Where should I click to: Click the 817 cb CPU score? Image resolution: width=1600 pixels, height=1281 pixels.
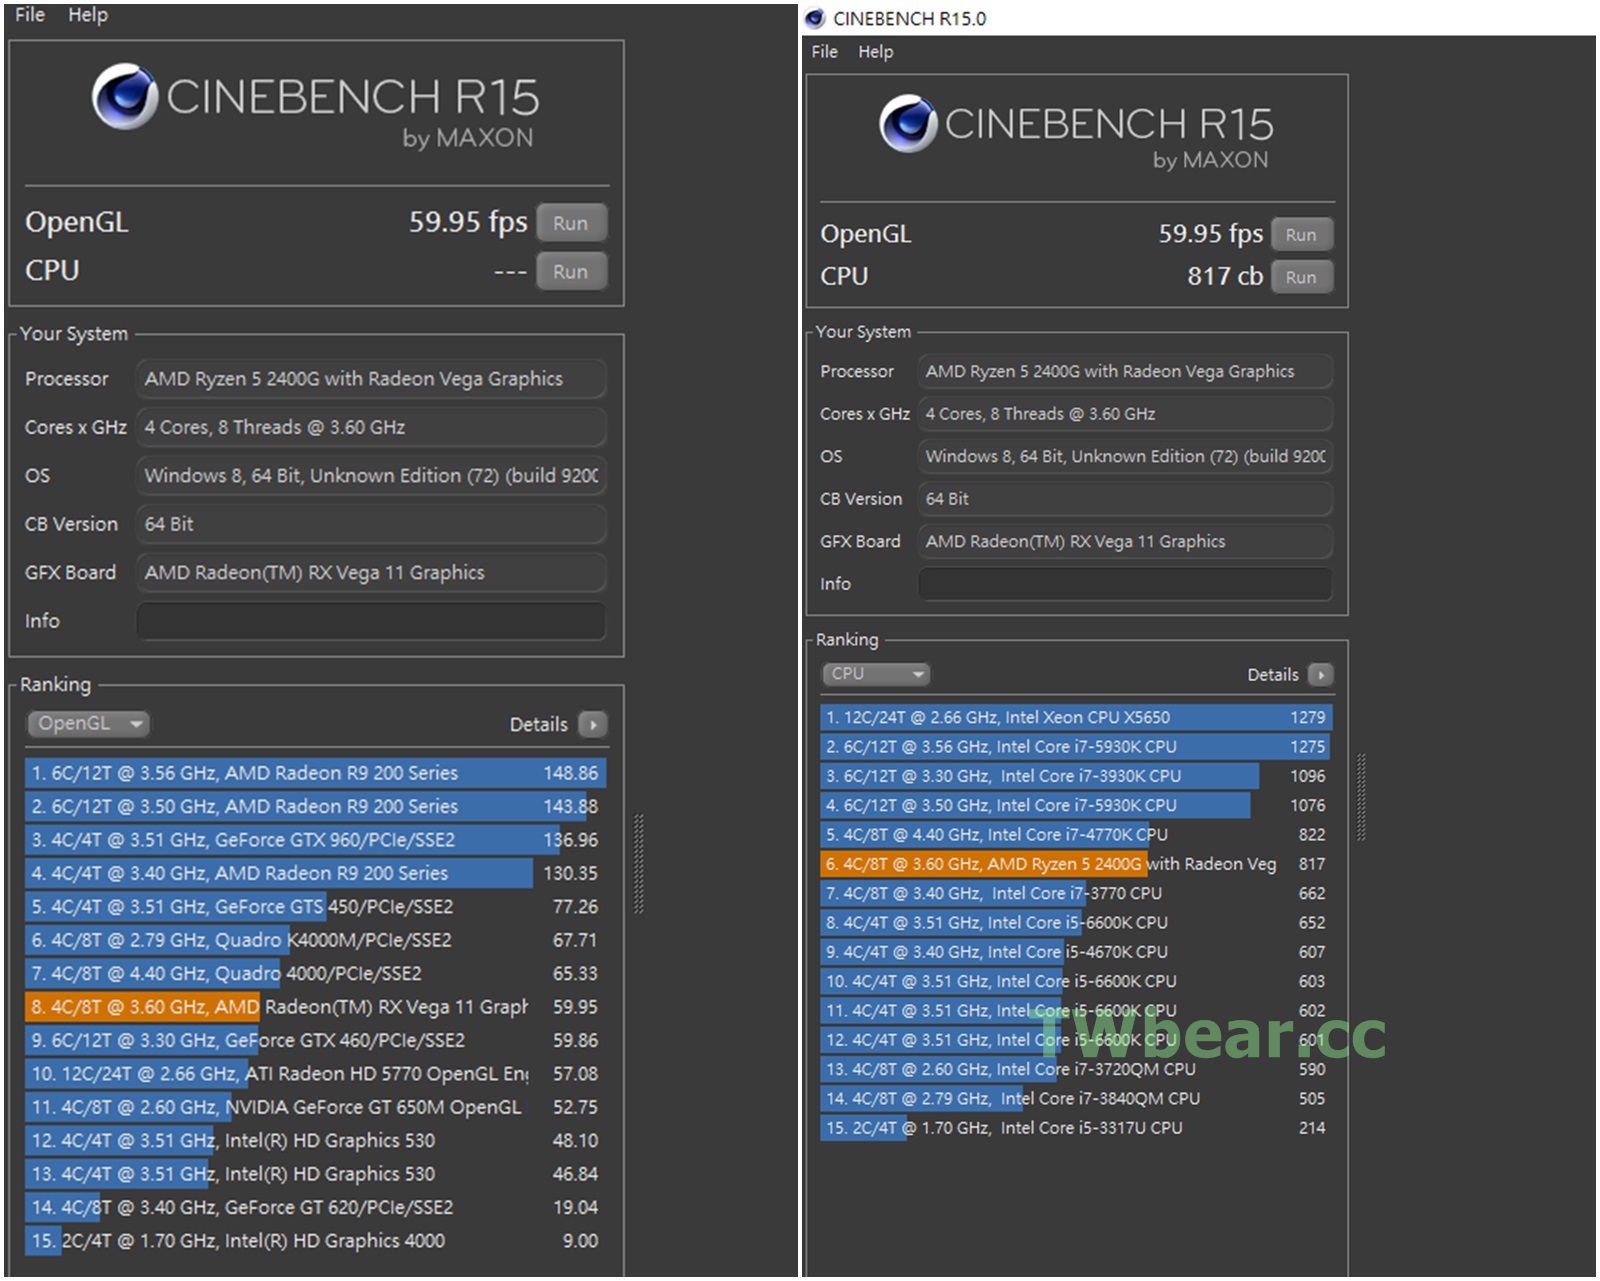point(1225,276)
